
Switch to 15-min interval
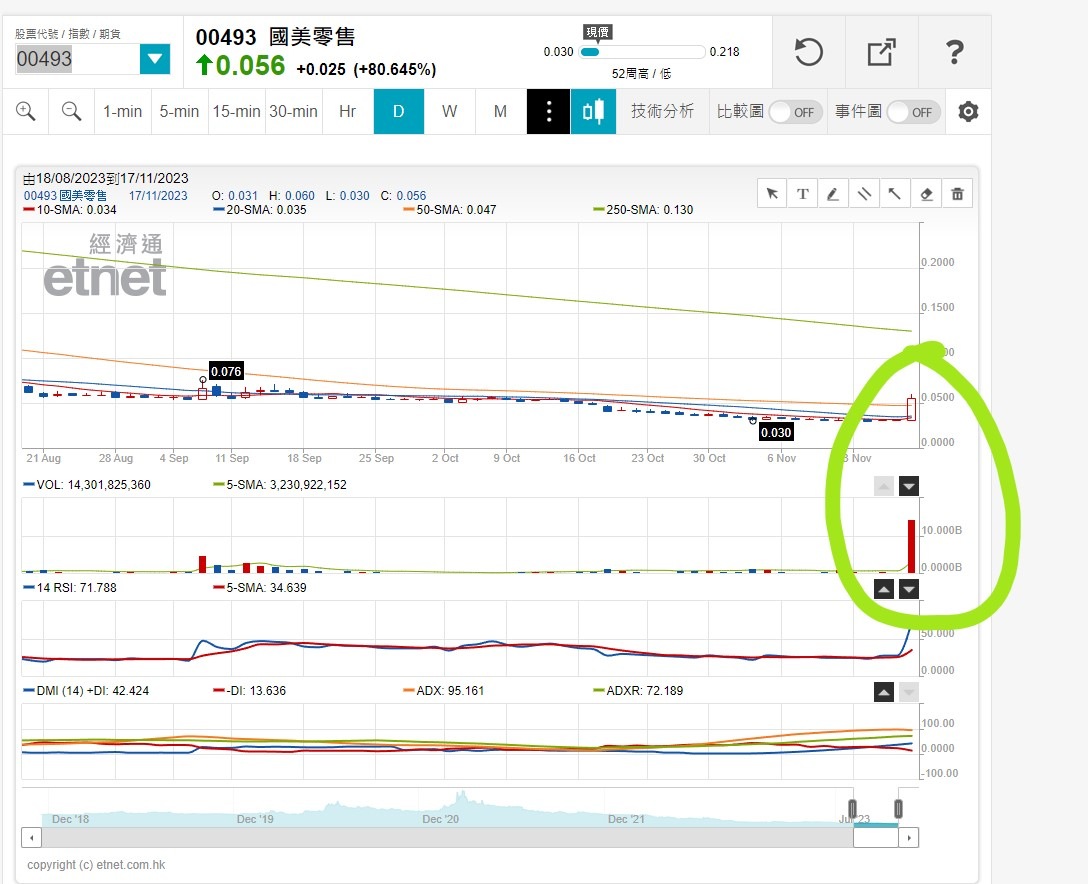click(x=236, y=111)
